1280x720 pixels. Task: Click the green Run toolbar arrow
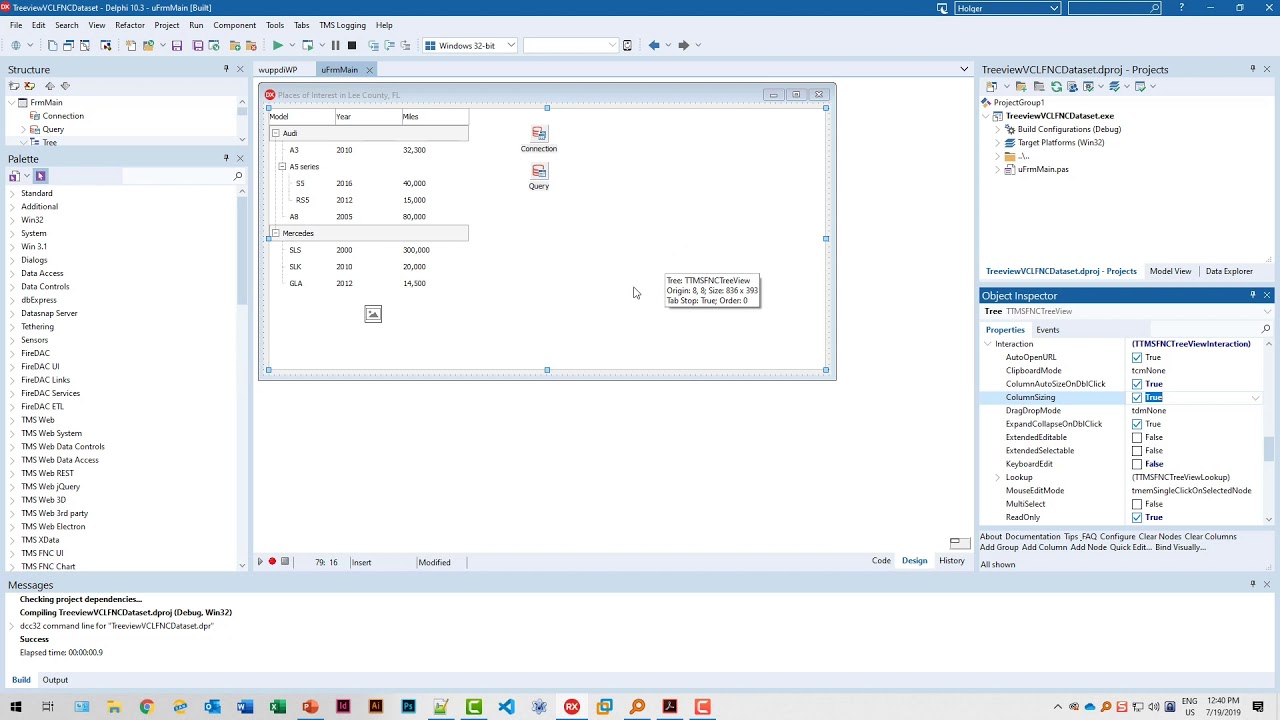277,45
